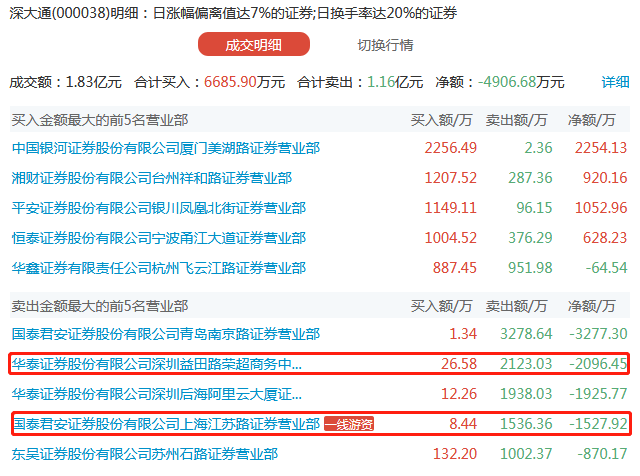
Task: Open 国泰君安证券上海江苏路证券营业部 link
Action: coord(167,424)
